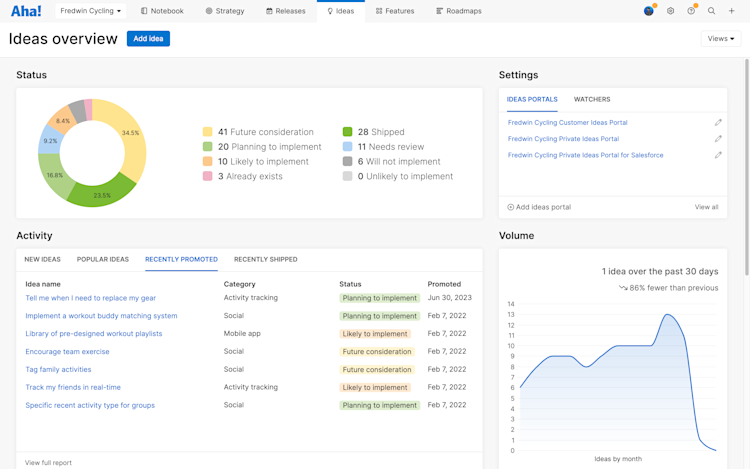This screenshot has height=469, width=750.
Task: Click the Shipped green legend swatch
Action: pos(347,132)
